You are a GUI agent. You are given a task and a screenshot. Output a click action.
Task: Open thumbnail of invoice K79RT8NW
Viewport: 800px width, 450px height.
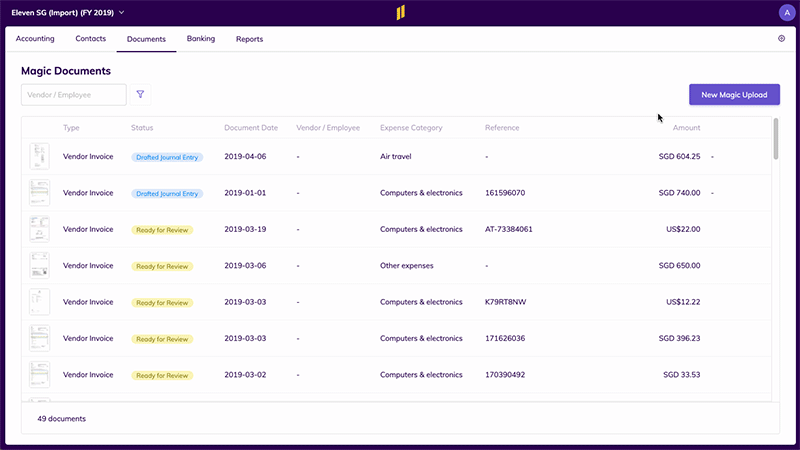(x=39, y=302)
